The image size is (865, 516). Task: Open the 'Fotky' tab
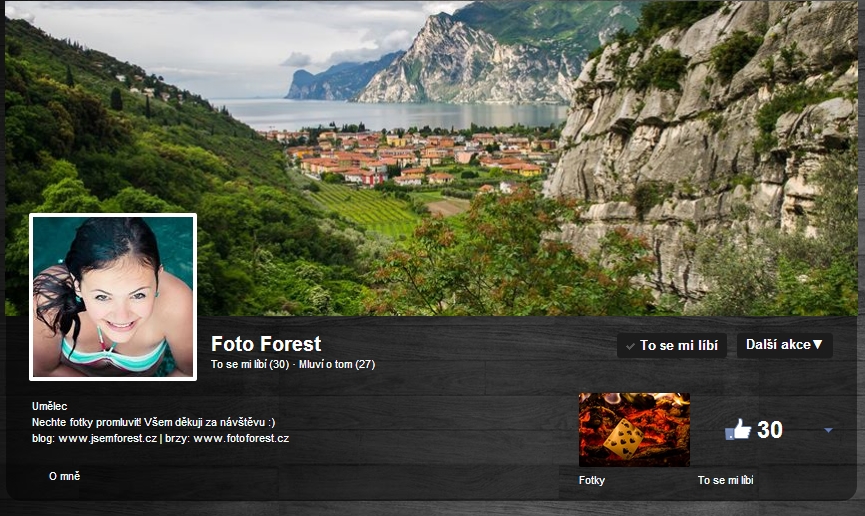pos(591,480)
